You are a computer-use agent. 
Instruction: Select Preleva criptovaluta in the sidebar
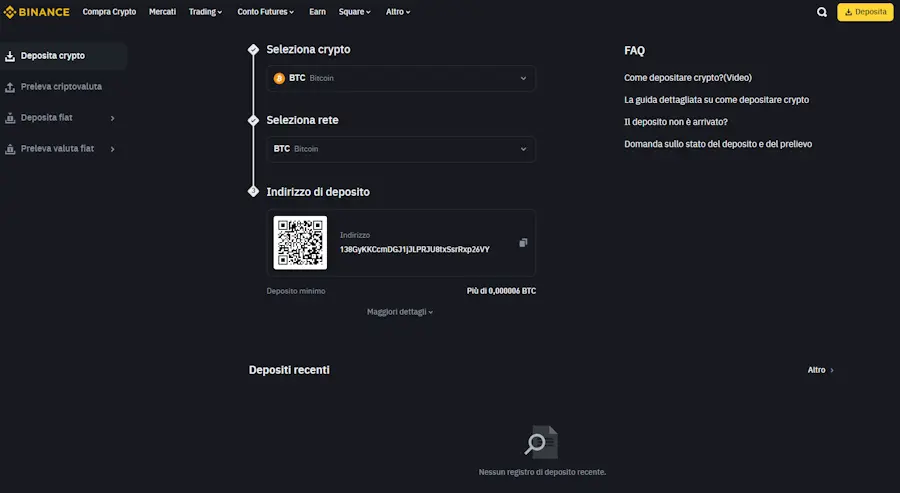pos(63,87)
